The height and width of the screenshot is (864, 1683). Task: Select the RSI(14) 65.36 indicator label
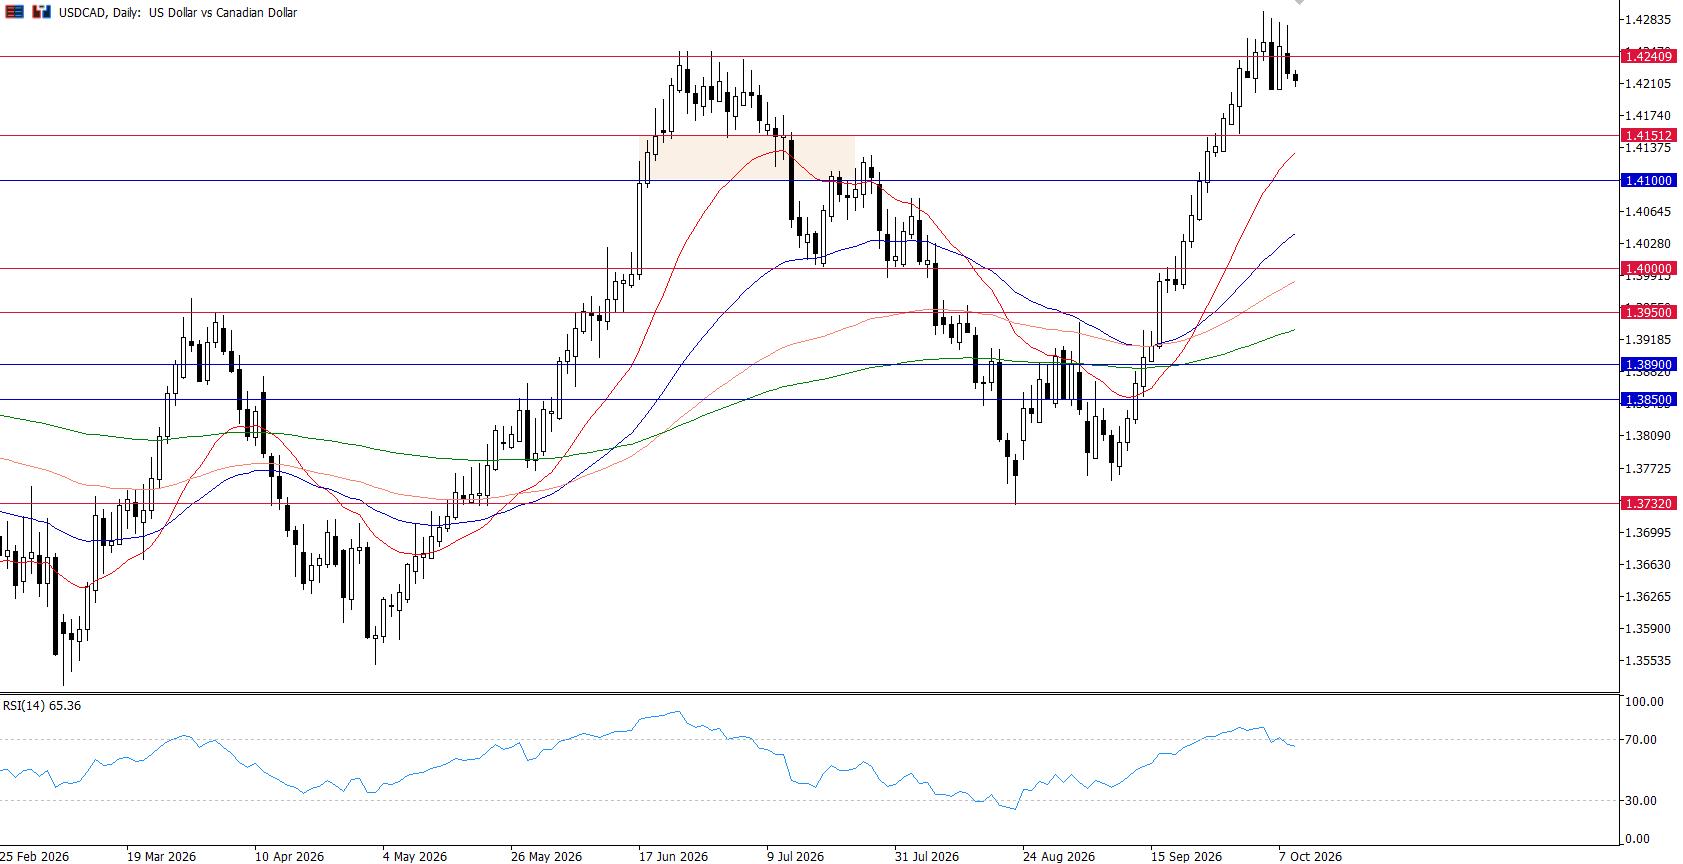(x=42, y=705)
